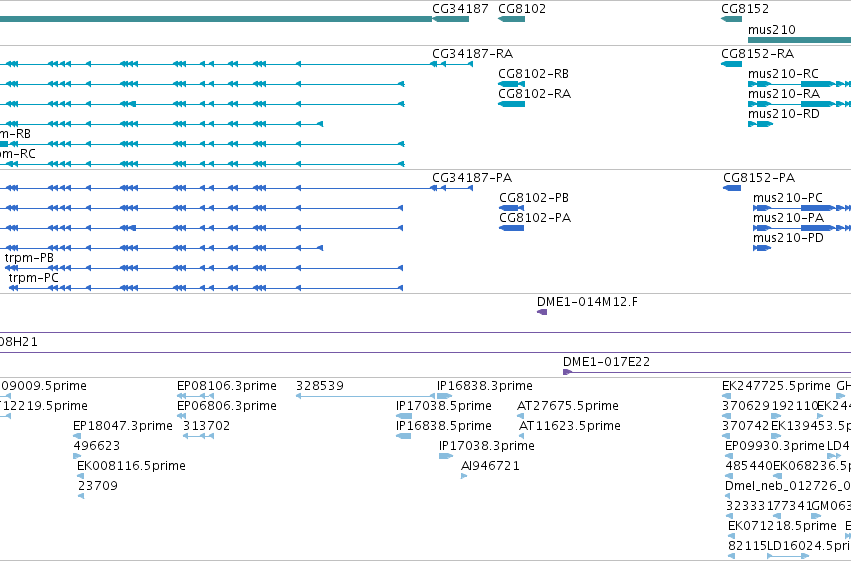Select the CG8152 gene label in top track

point(745,9)
